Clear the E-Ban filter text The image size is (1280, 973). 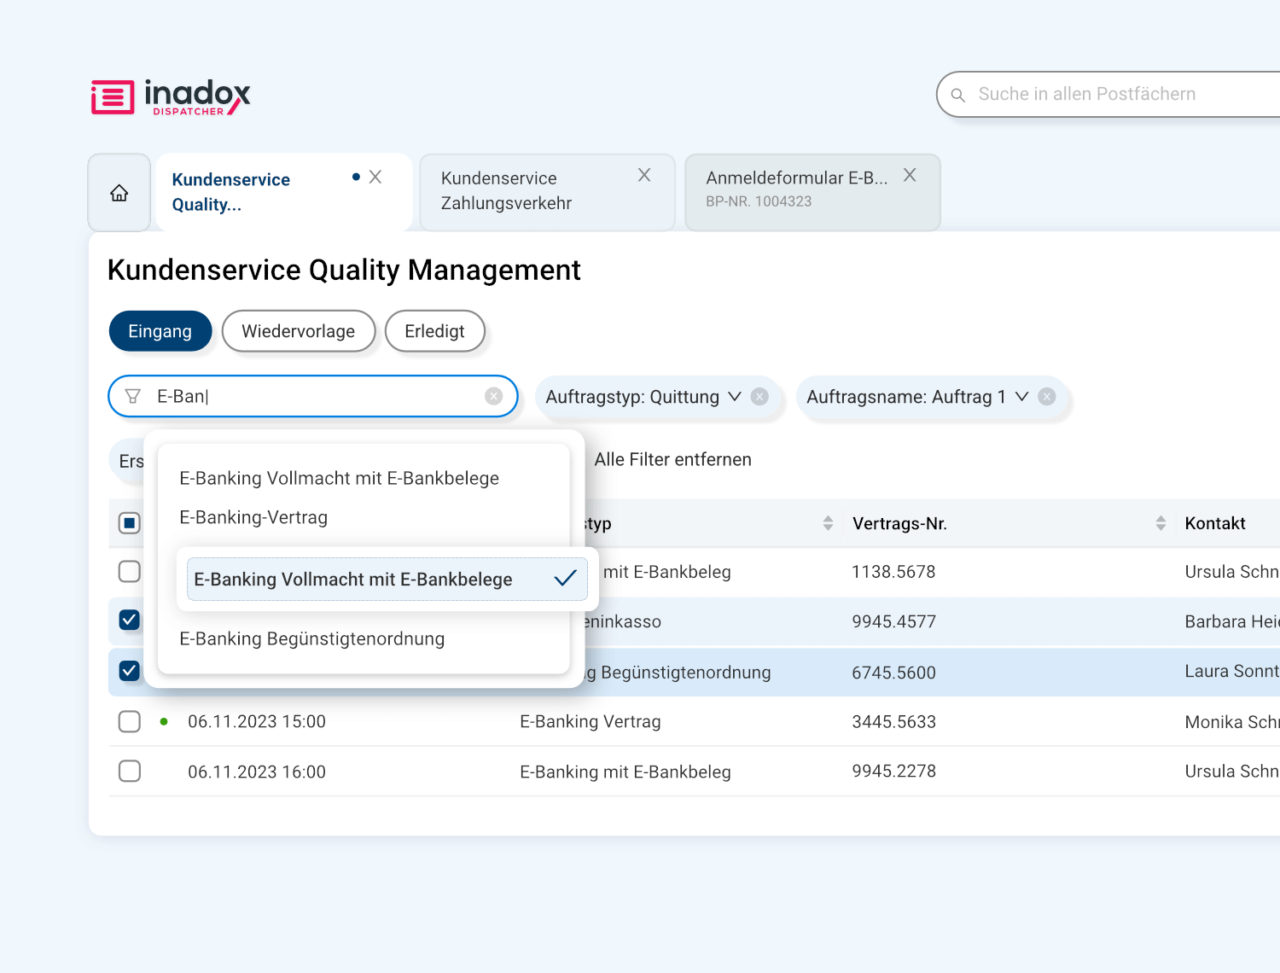pyautogui.click(x=494, y=396)
